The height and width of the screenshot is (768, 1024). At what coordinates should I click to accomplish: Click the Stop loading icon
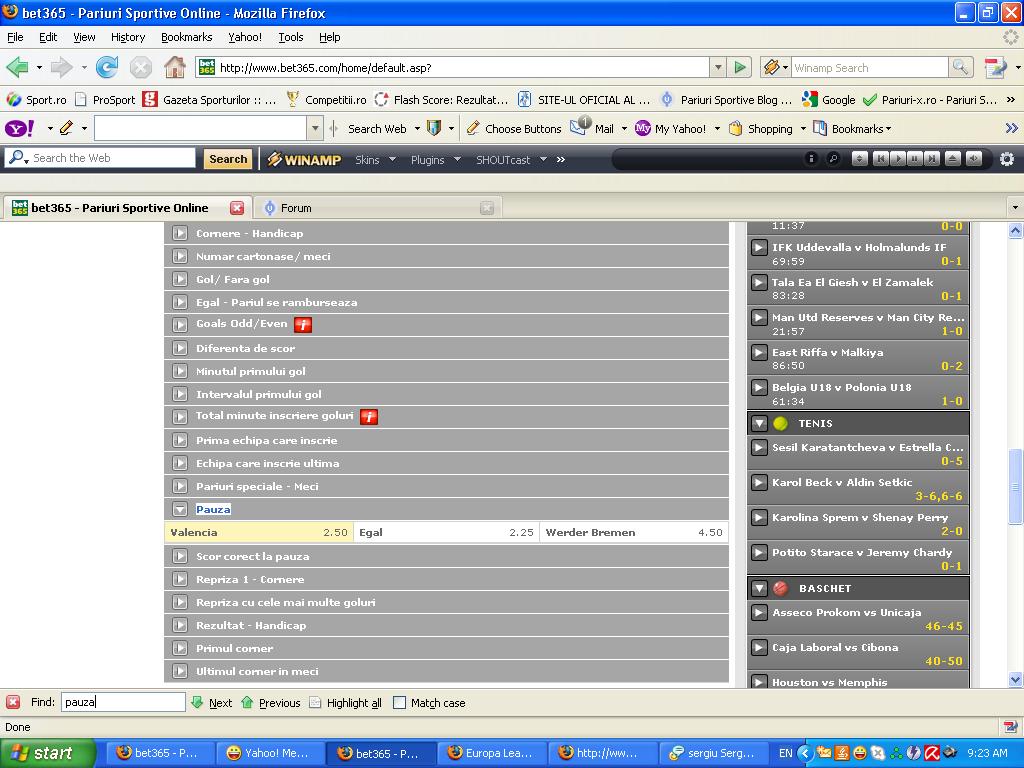(x=140, y=67)
